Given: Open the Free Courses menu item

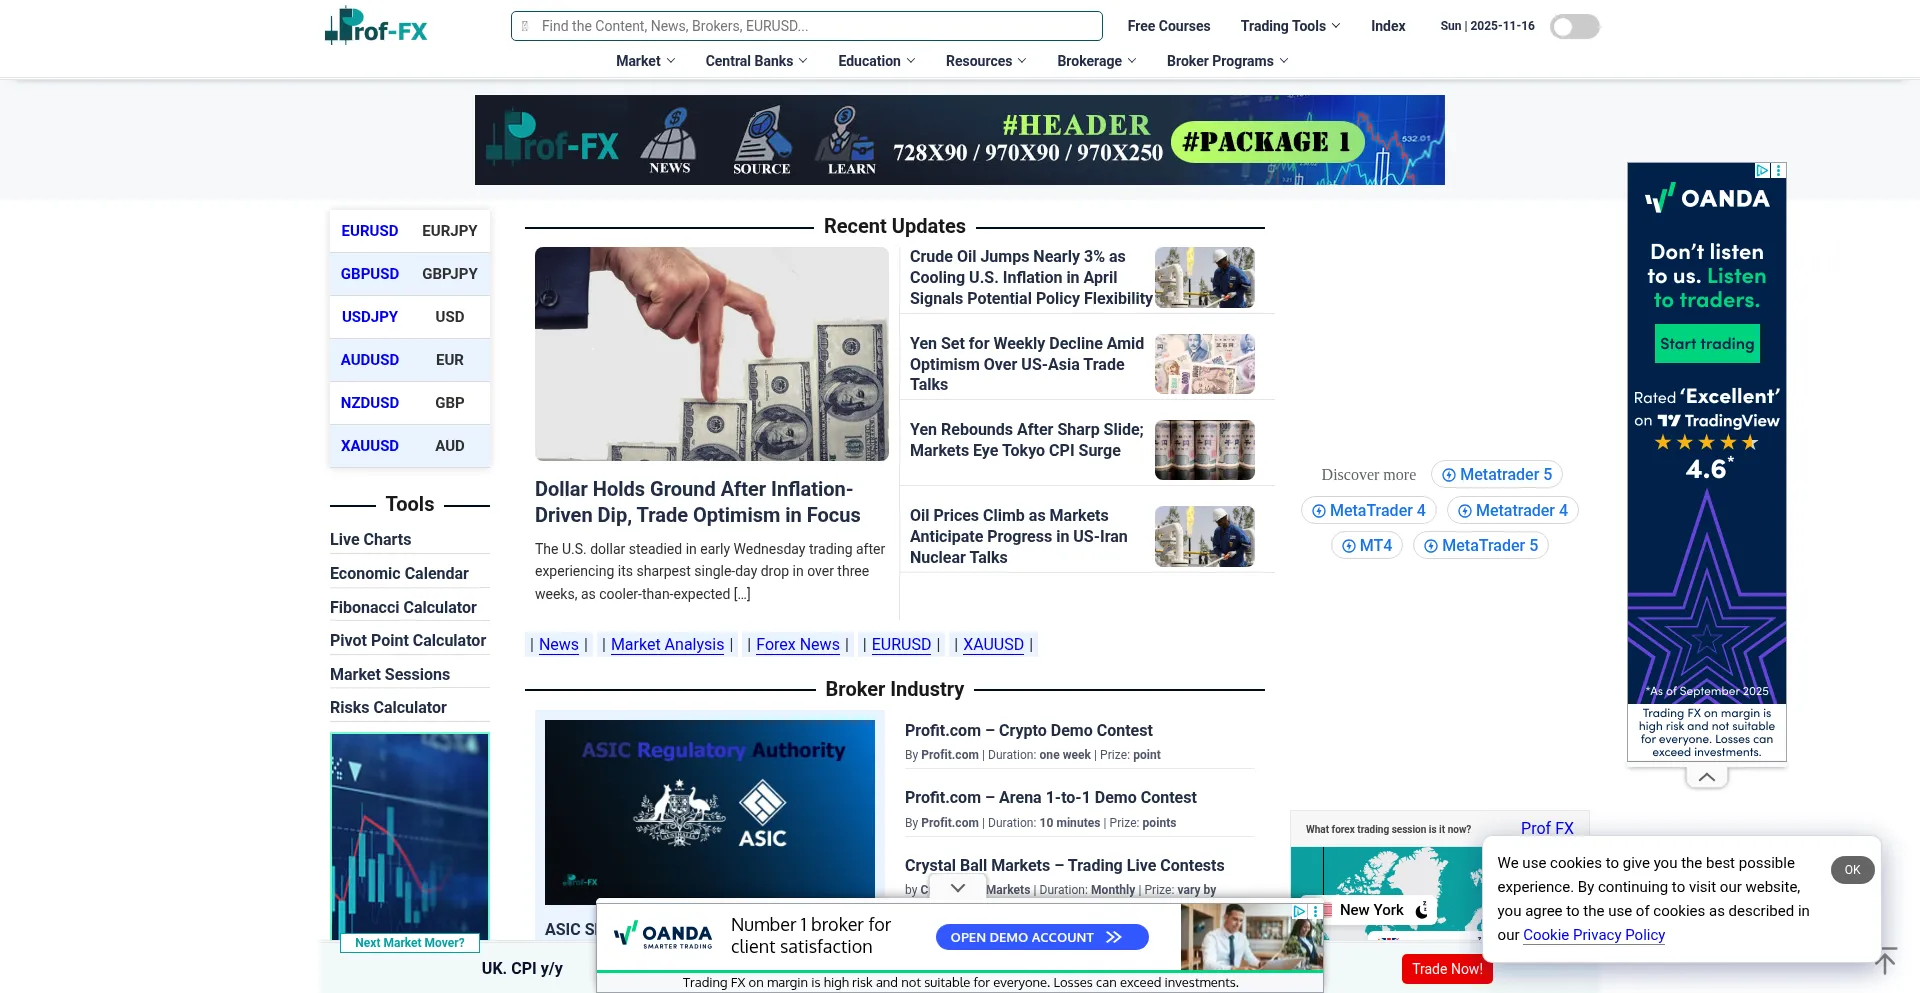Looking at the screenshot, I should pyautogui.click(x=1168, y=26).
